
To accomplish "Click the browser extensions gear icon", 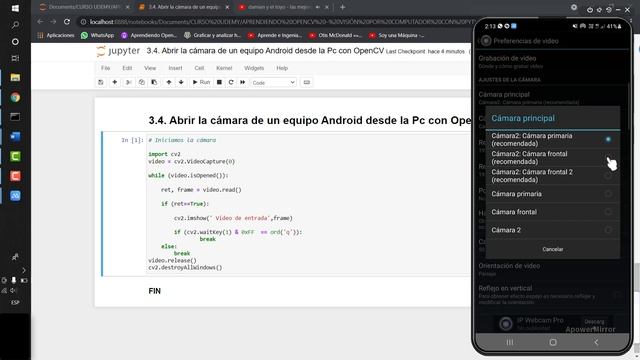I will click(x=574, y=7).
